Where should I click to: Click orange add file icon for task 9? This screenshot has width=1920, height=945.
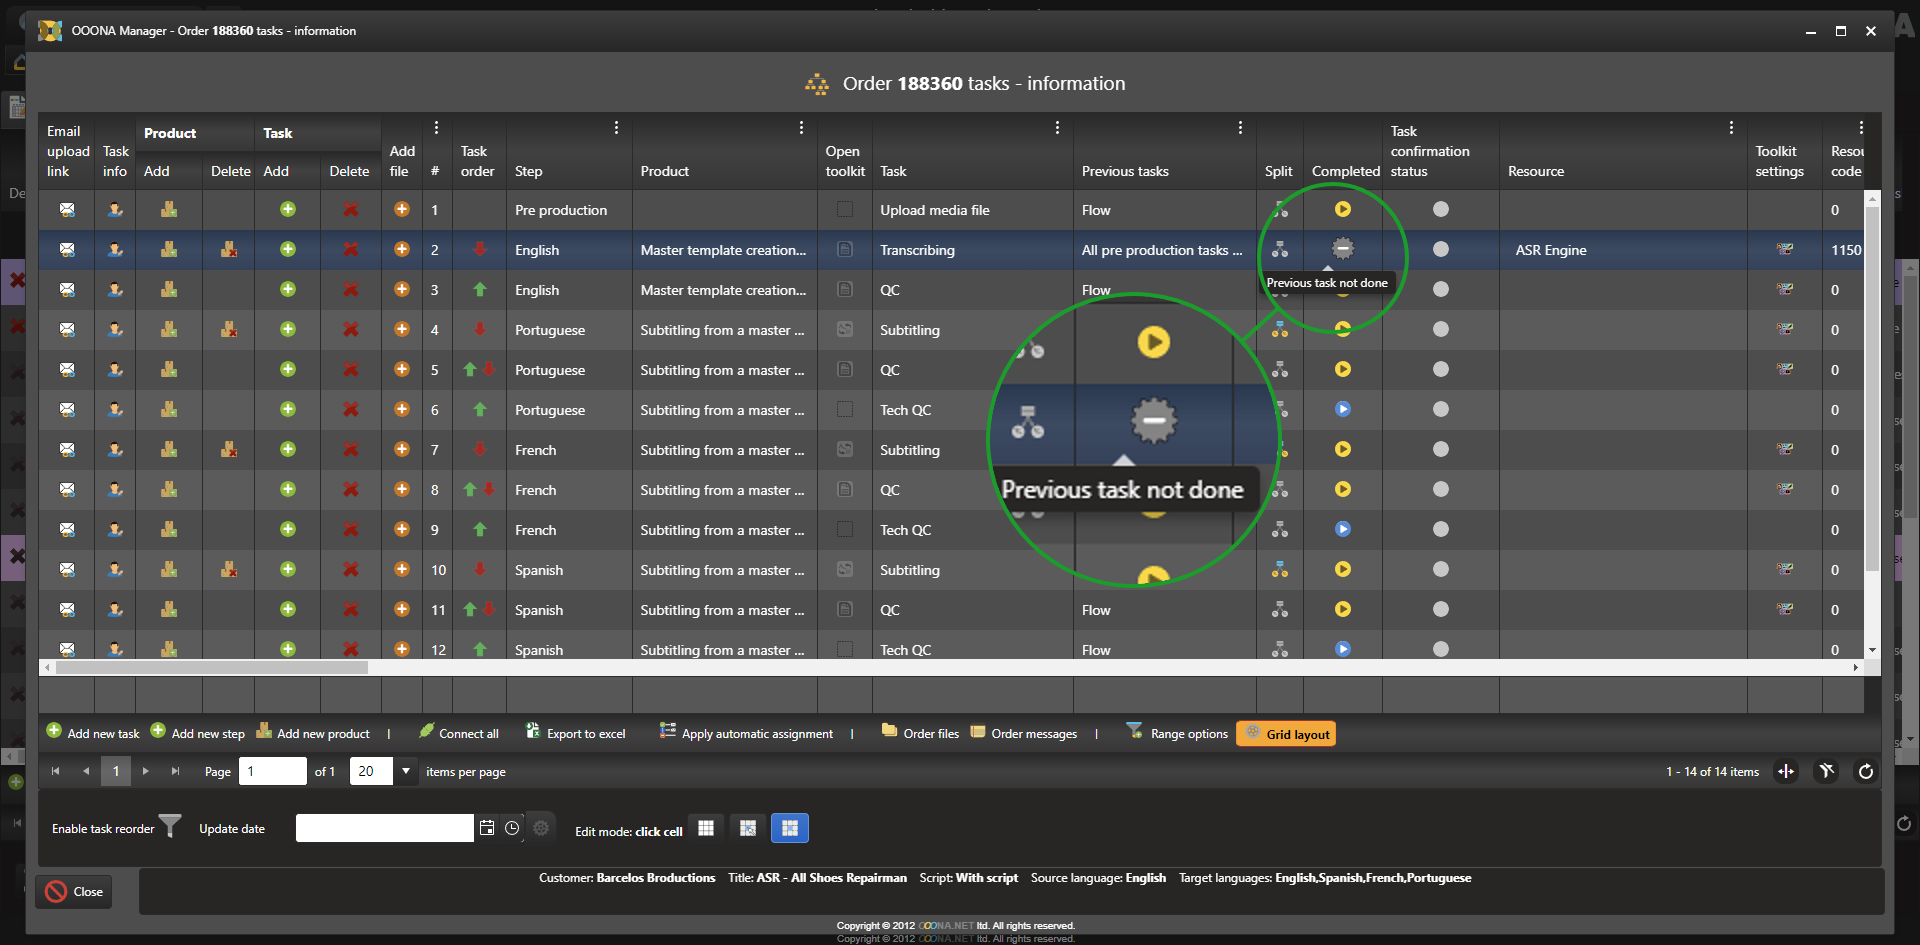tap(402, 530)
